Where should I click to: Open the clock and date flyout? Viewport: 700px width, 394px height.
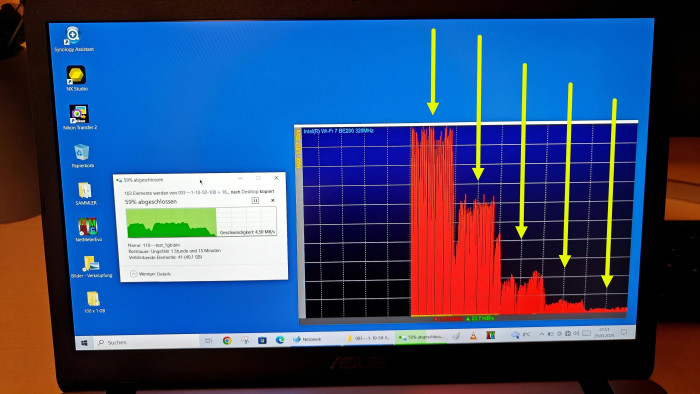(604, 332)
